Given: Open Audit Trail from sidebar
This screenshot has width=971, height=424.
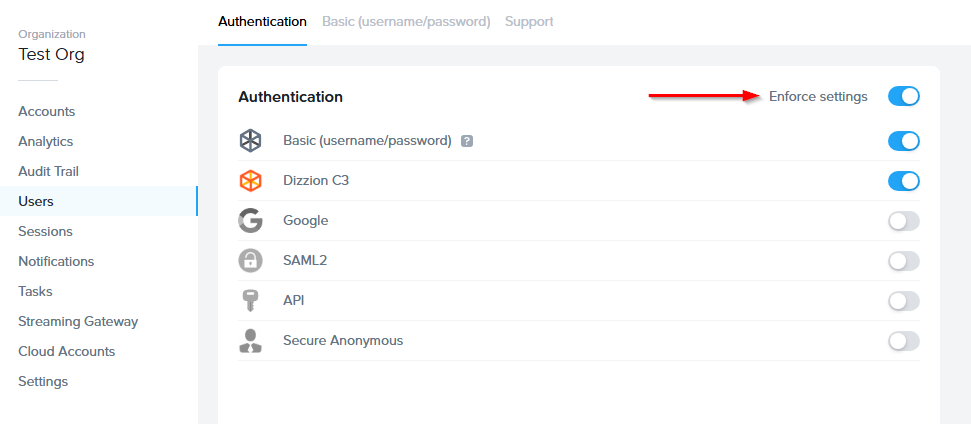Looking at the screenshot, I should (x=48, y=171).
